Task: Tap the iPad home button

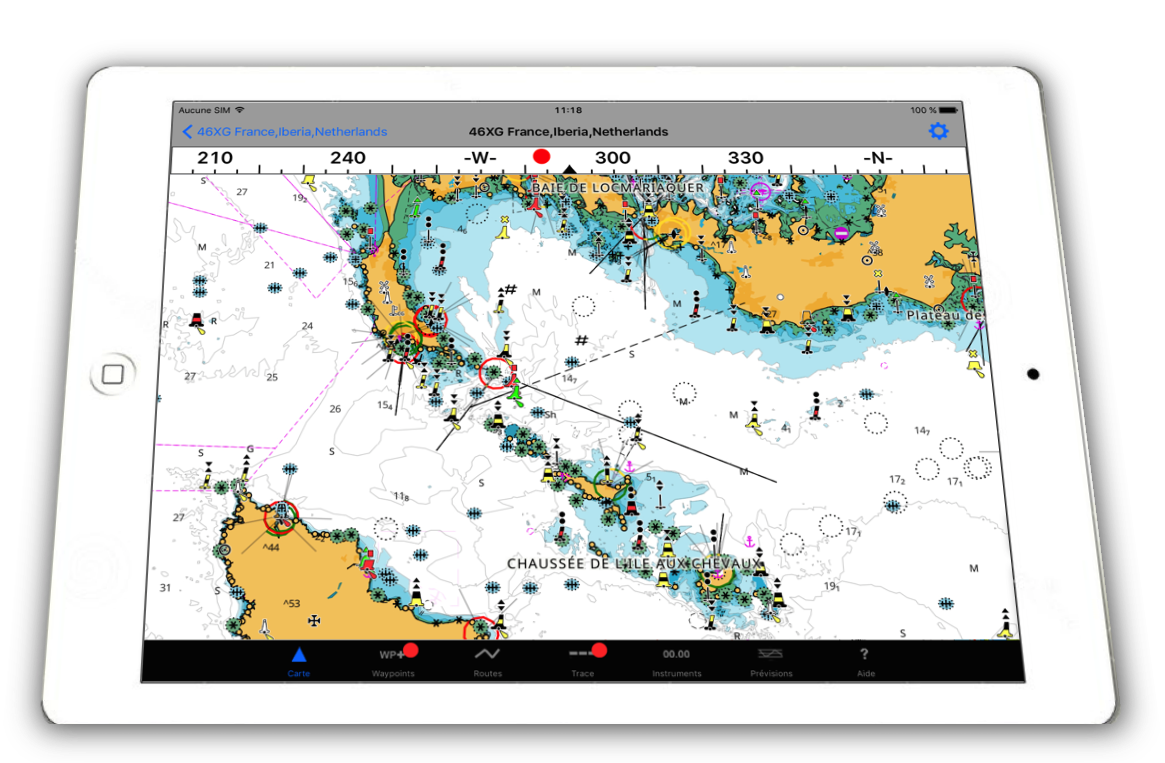Action: (x=113, y=374)
